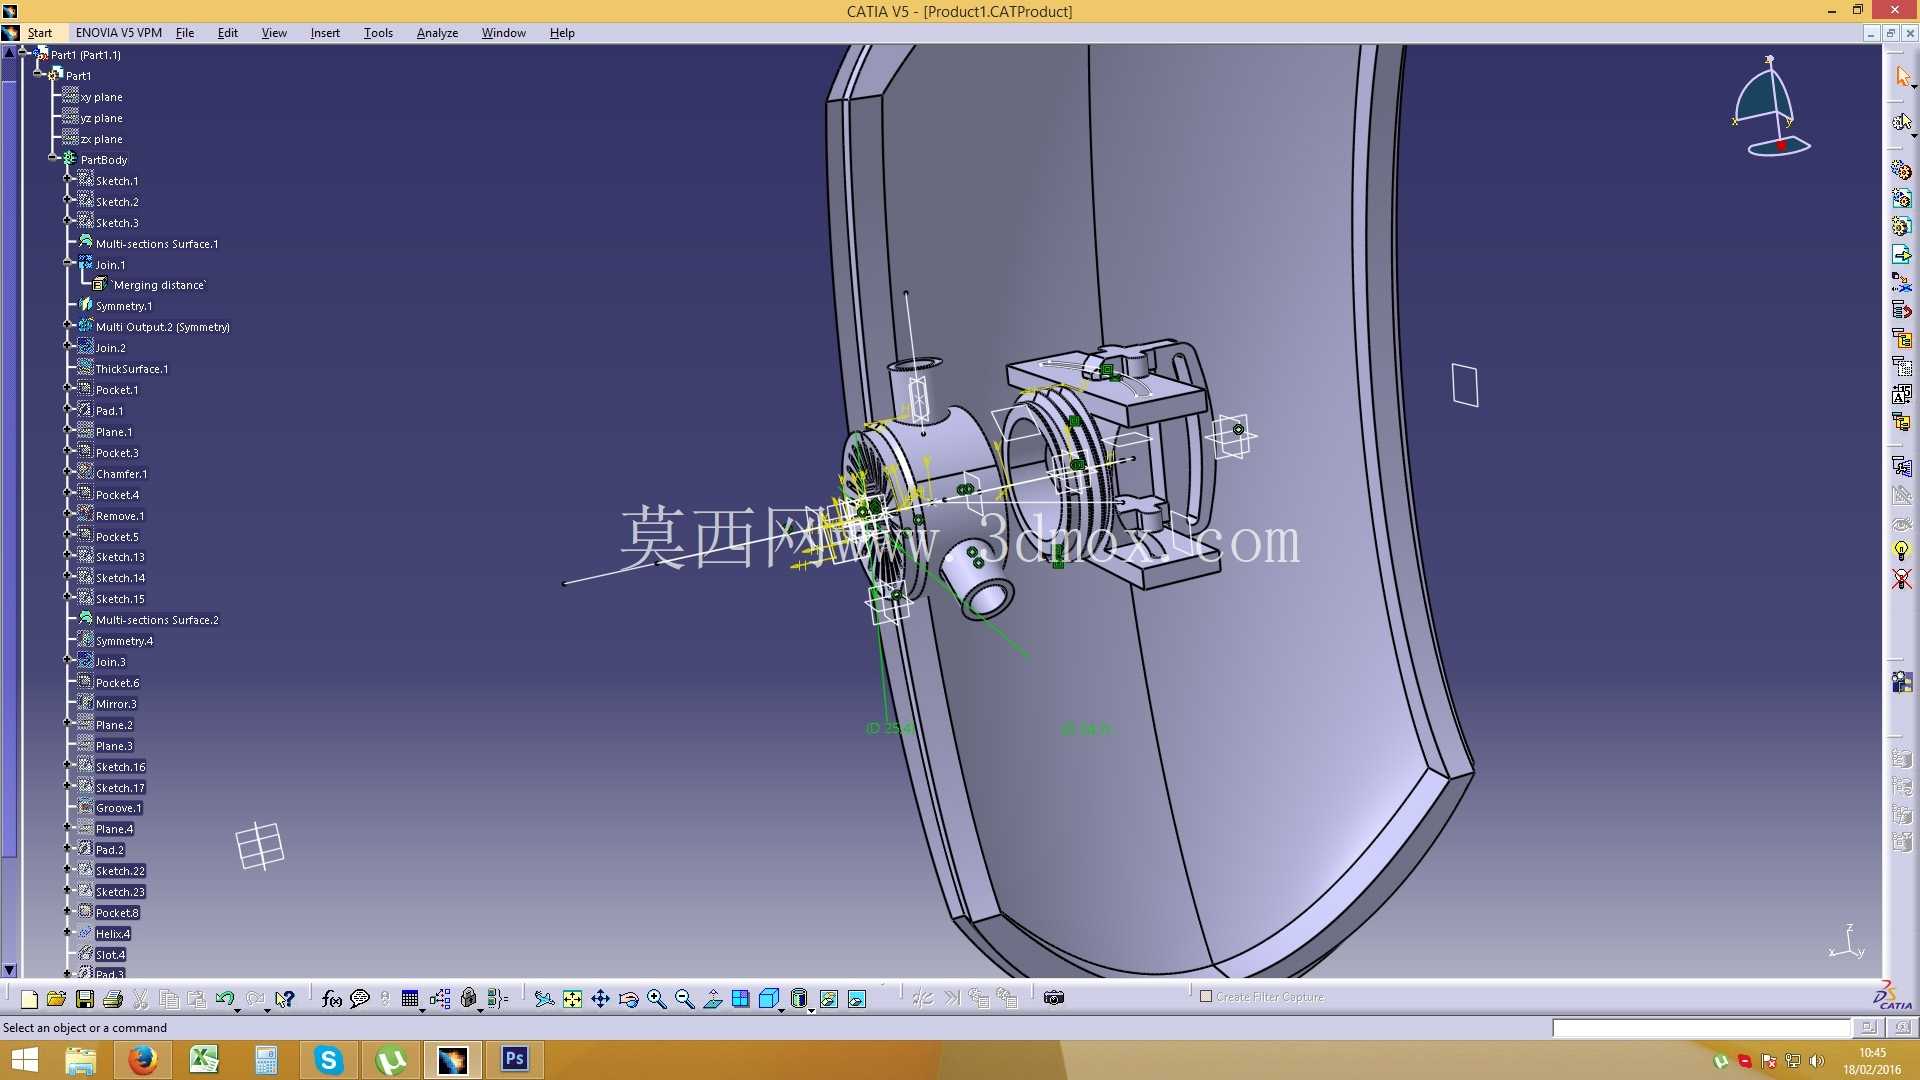Click the New document icon
This screenshot has width=1920, height=1080.
pos(29,999)
